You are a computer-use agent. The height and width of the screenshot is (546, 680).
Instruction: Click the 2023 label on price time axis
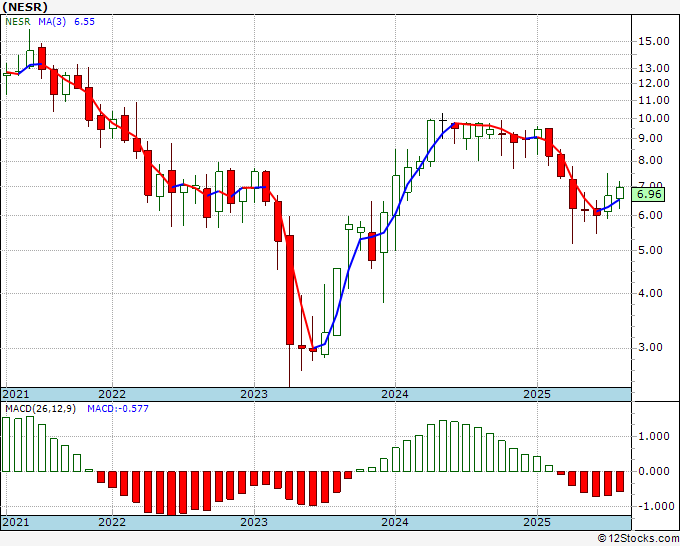pos(254,394)
